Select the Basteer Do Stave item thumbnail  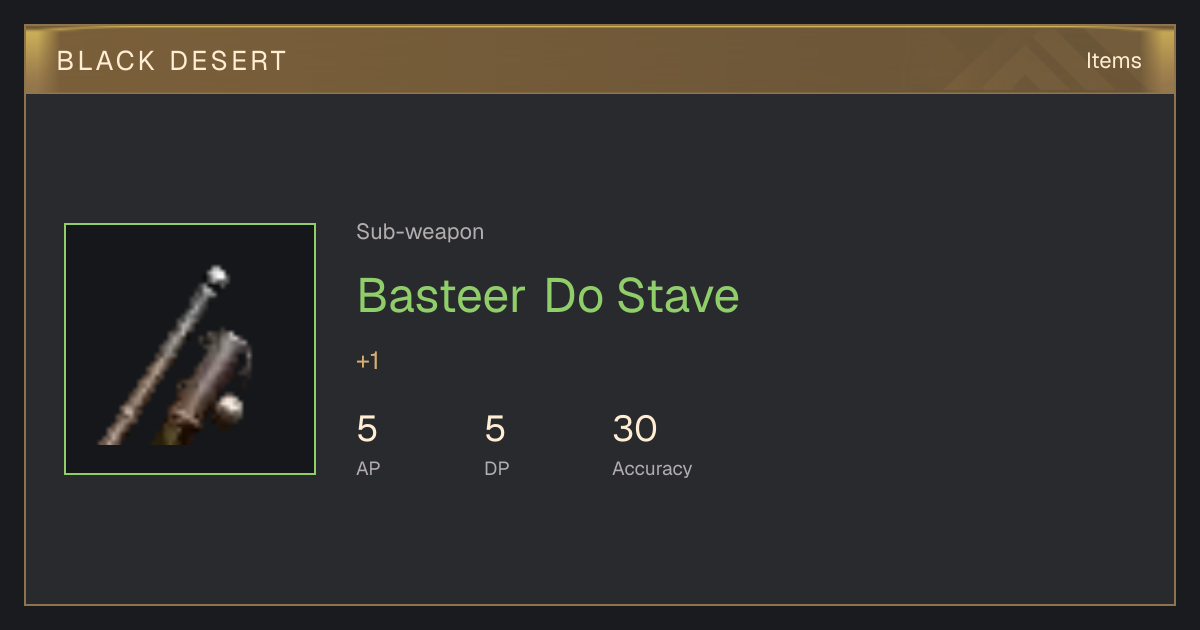point(190,349)
